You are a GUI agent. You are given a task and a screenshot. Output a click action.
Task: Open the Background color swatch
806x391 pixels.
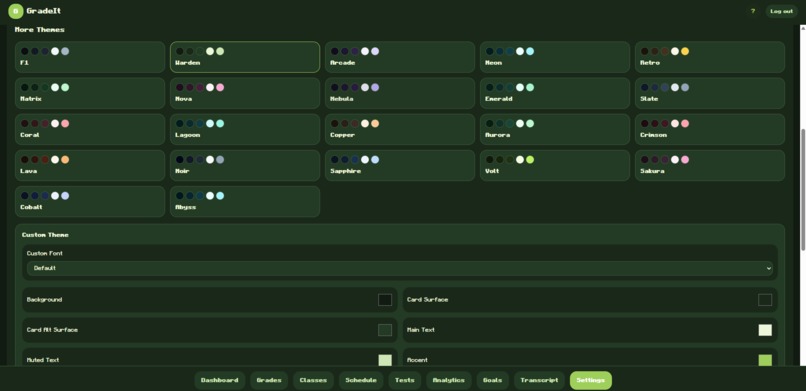[385, 300]
